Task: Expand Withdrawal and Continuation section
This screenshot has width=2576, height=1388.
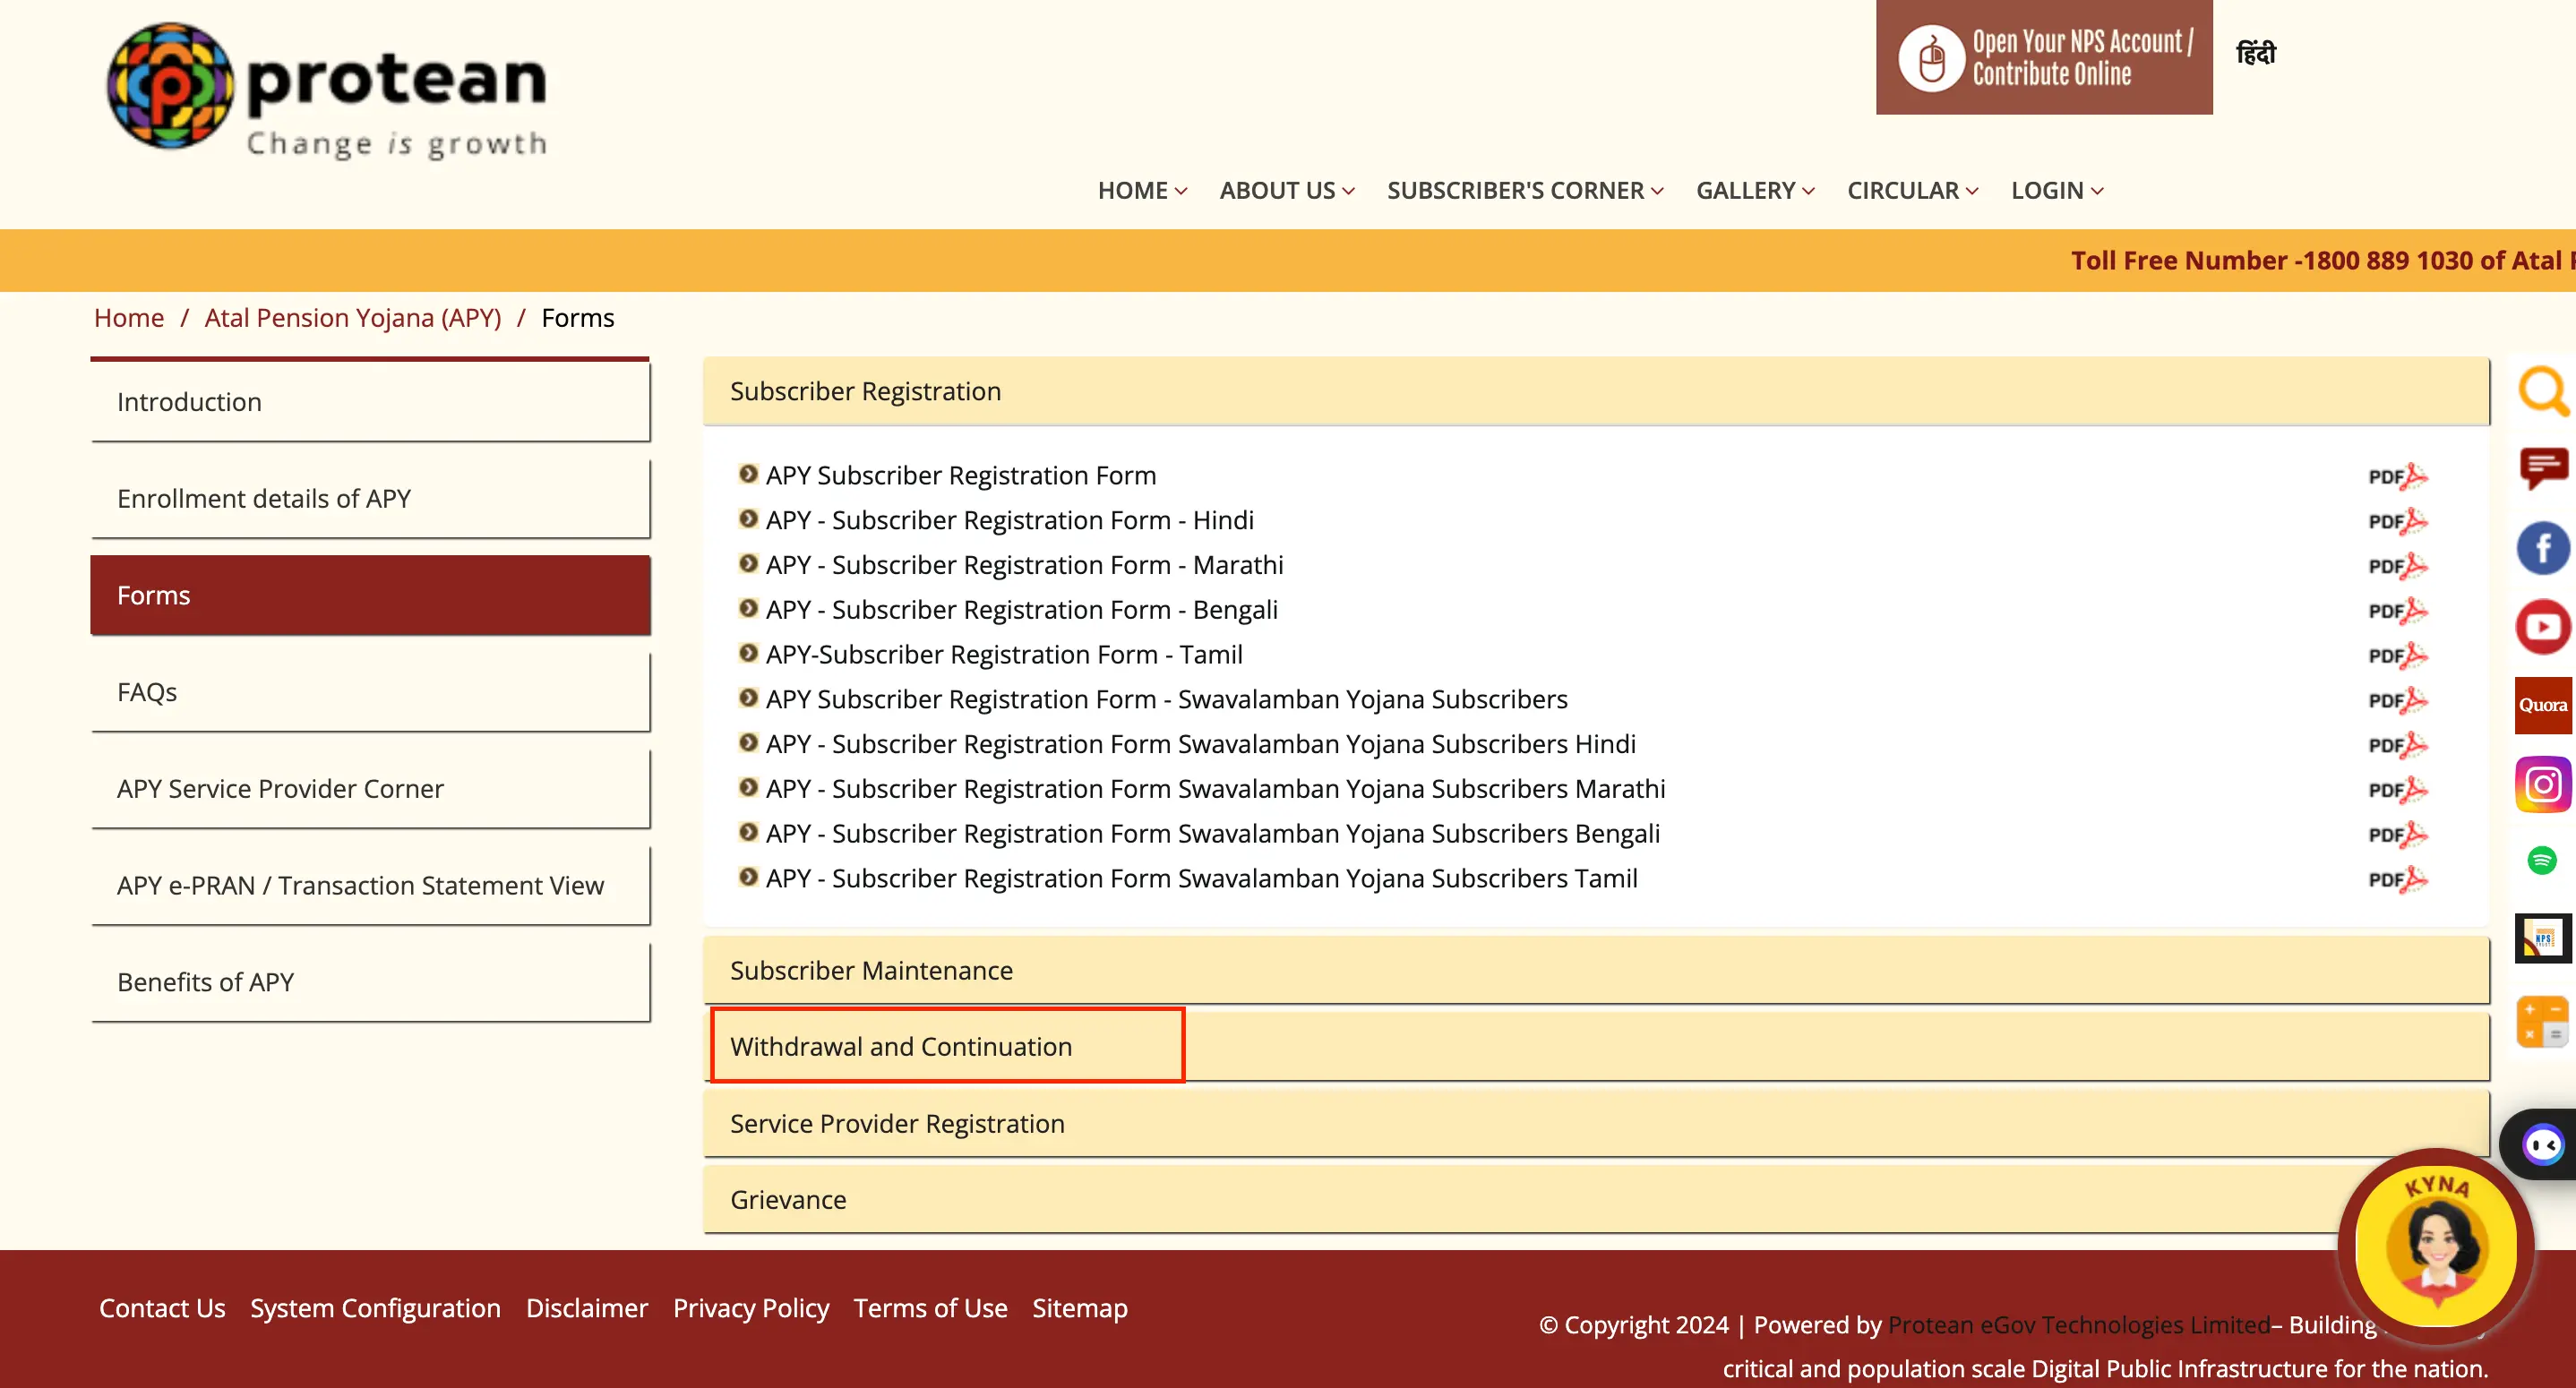Action: point(1596,1046)
